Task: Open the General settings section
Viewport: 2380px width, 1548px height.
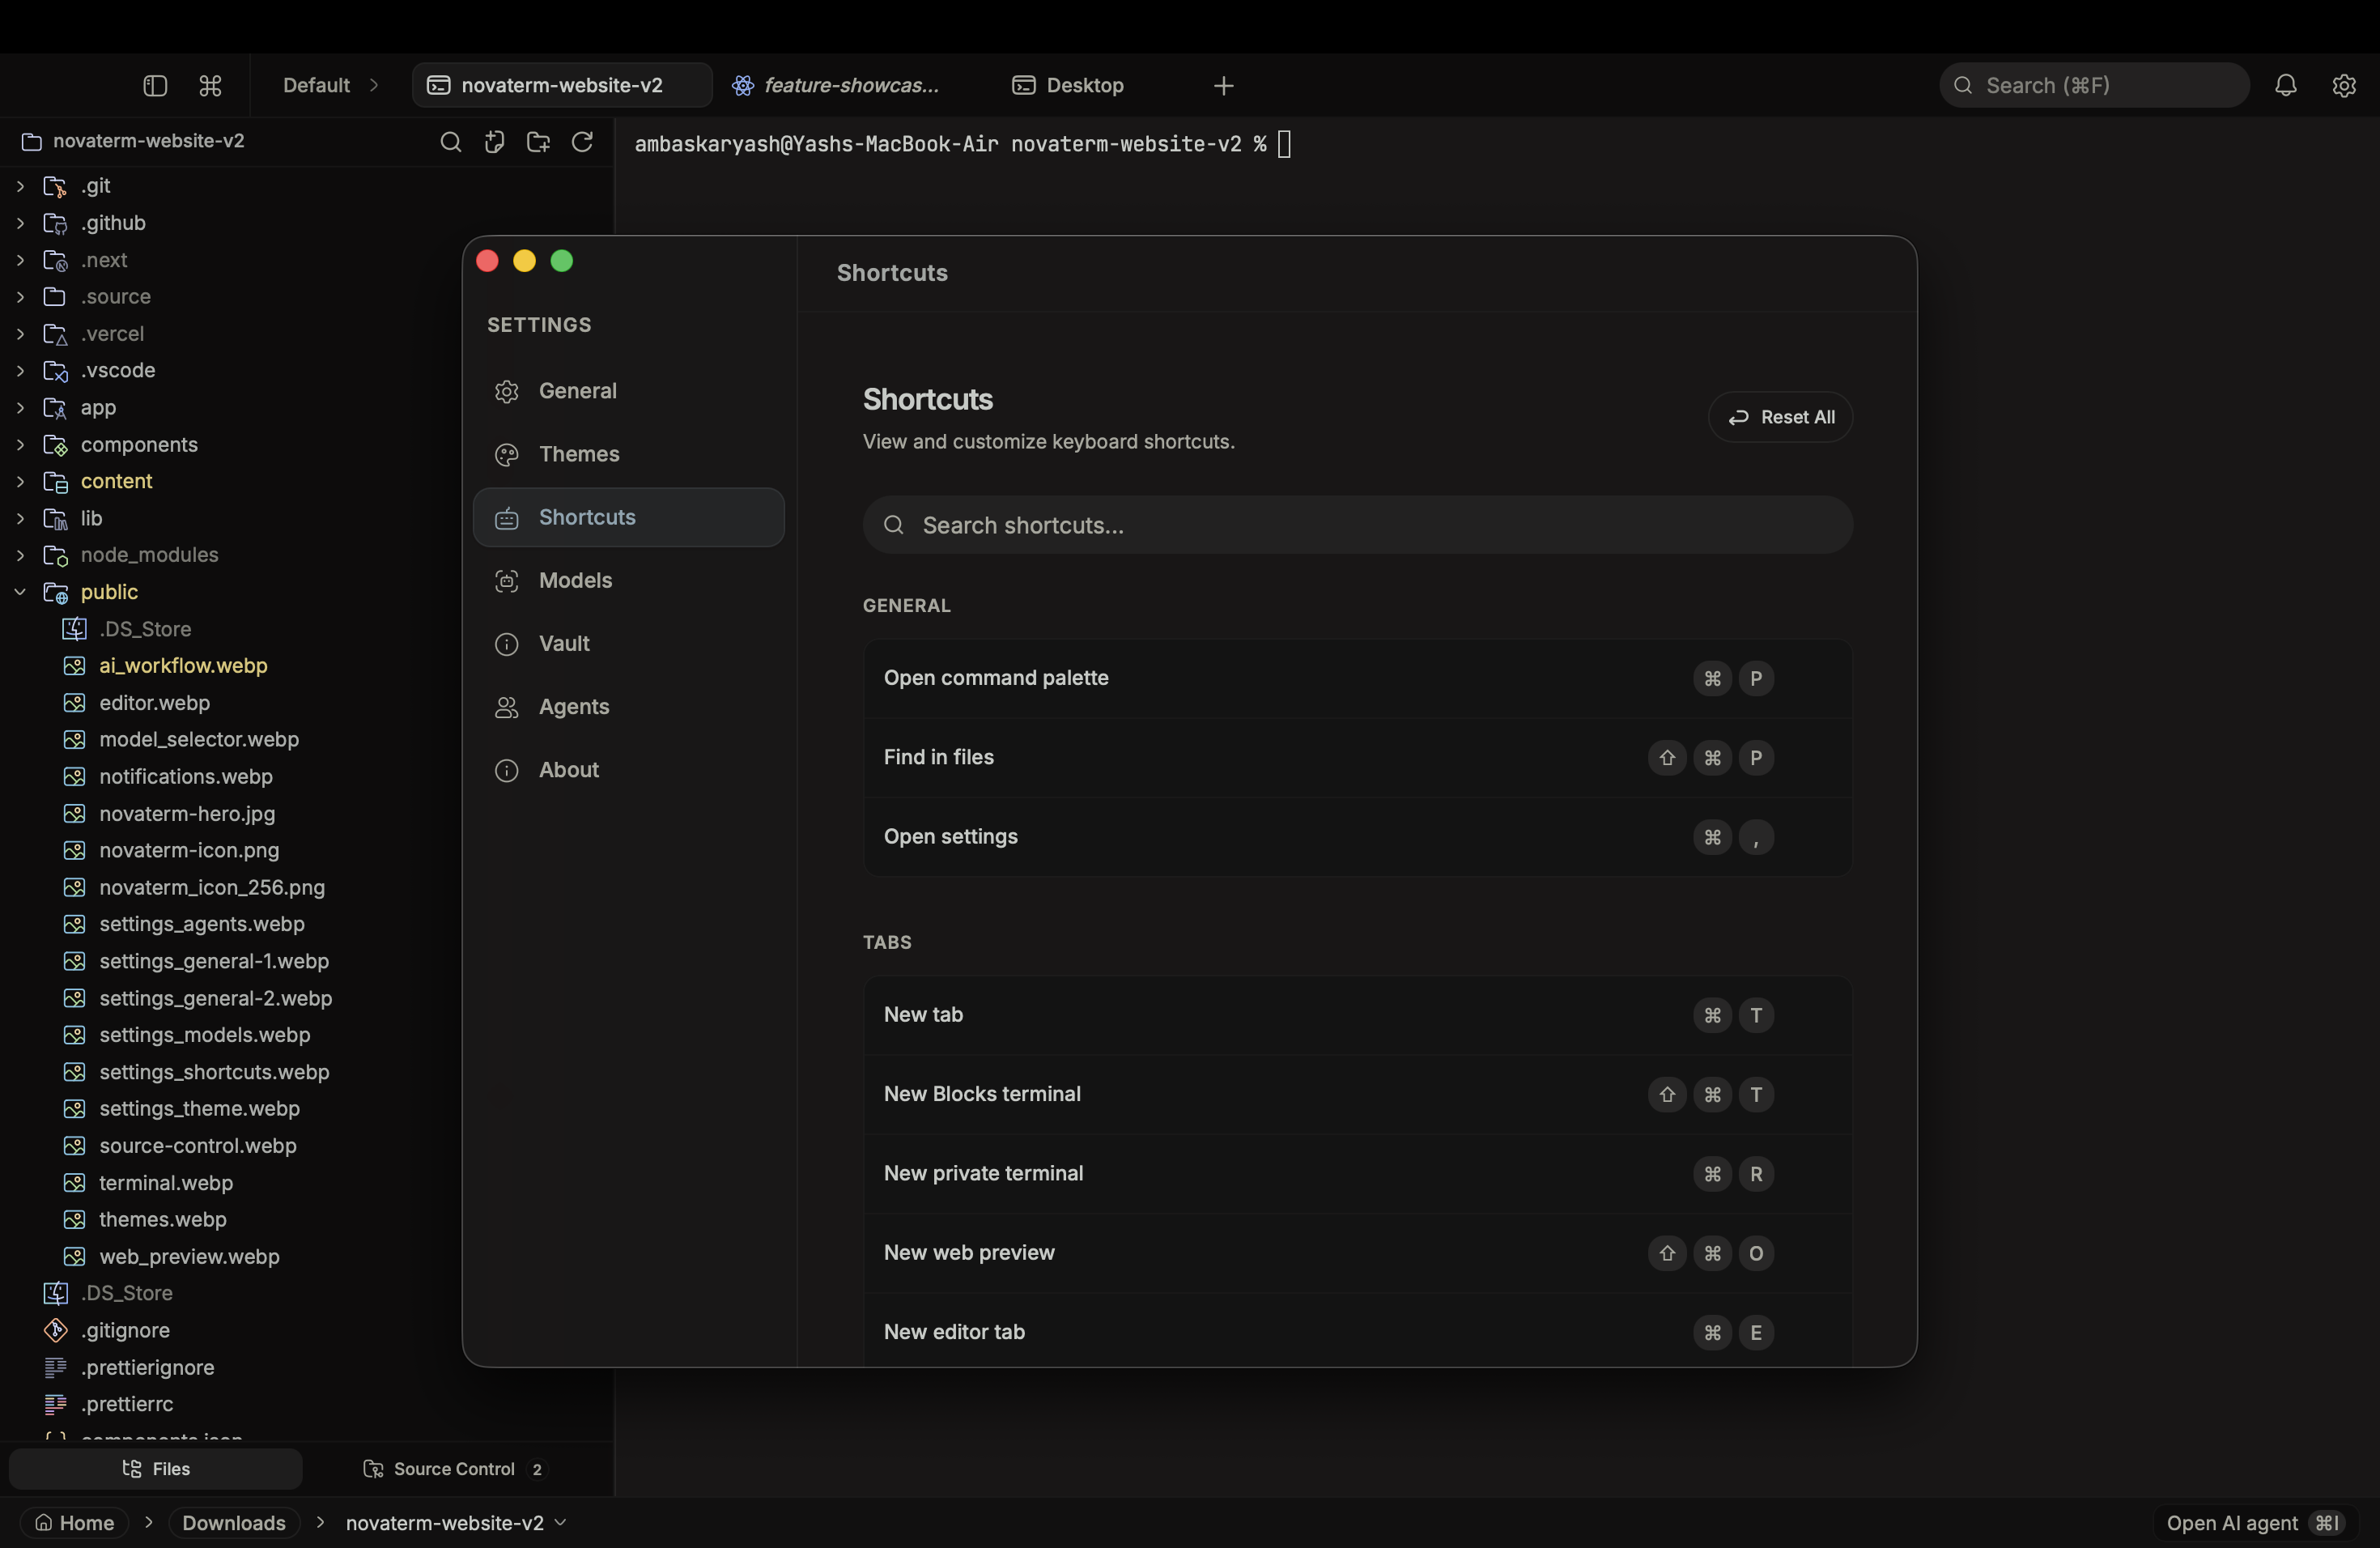Action: point(628,391)
